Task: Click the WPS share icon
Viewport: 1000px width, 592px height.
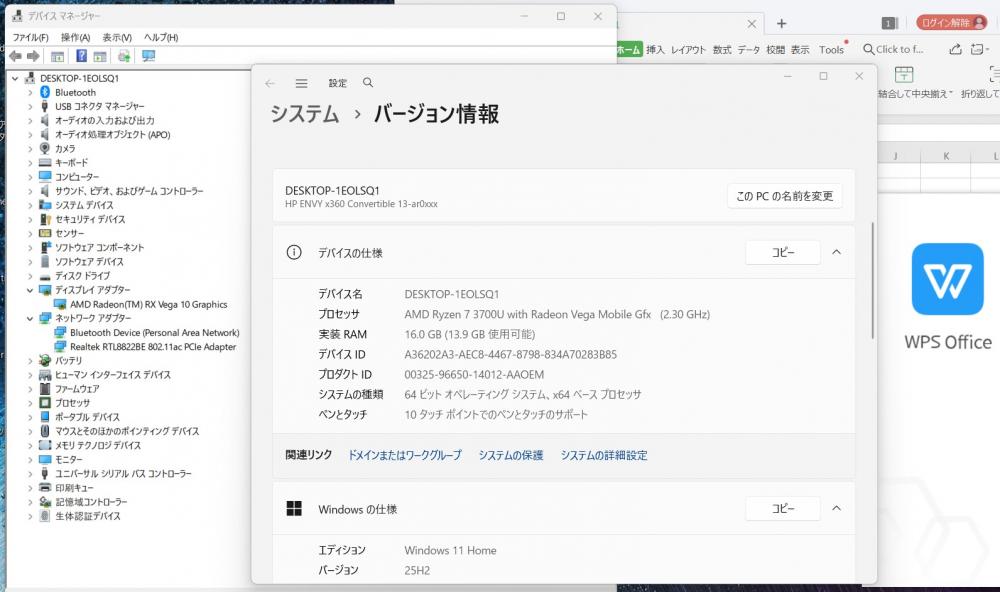Action: (955, 49)
